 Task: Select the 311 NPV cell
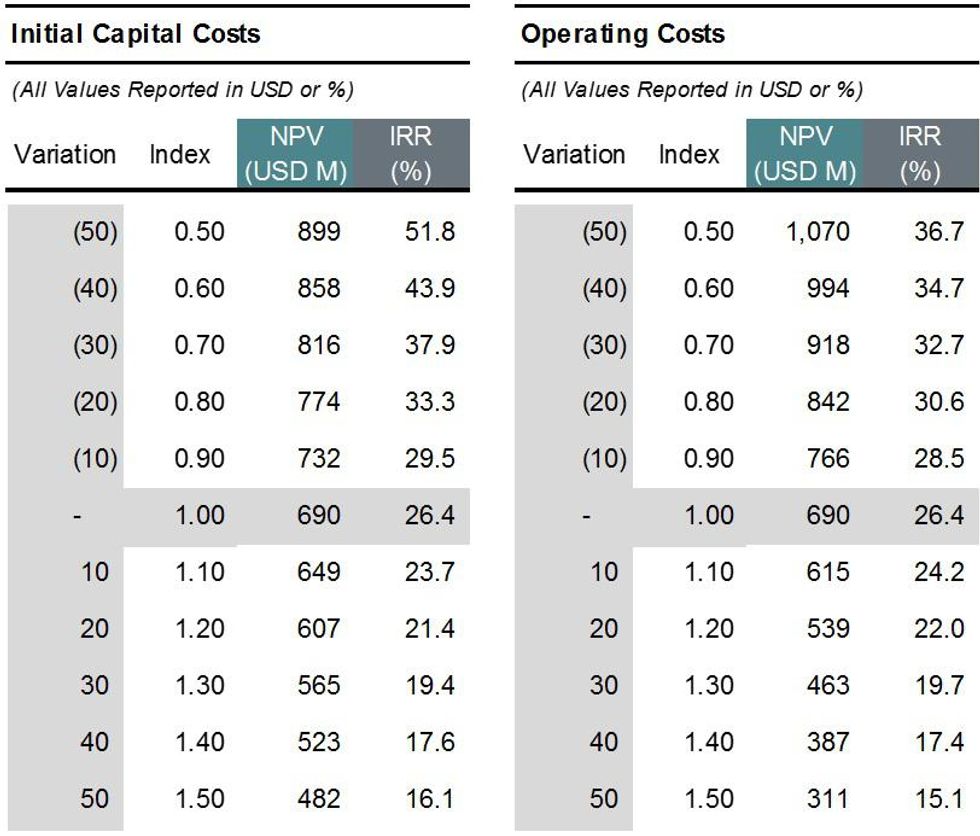click(827, 800)
